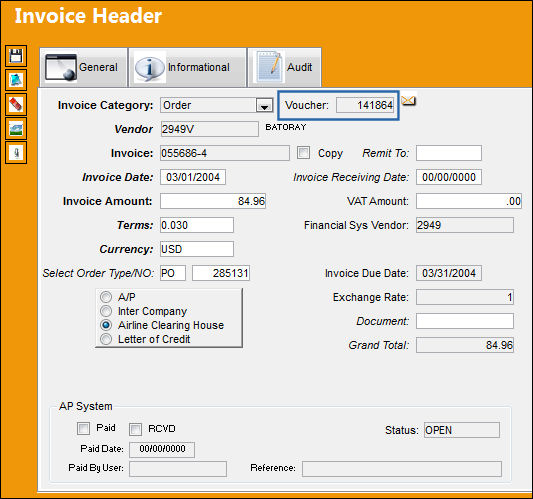Image resolution: width=533 pixels, height=499 pixels.
Task: Click the Paid By User field
Action: click(x=178, y=469)
